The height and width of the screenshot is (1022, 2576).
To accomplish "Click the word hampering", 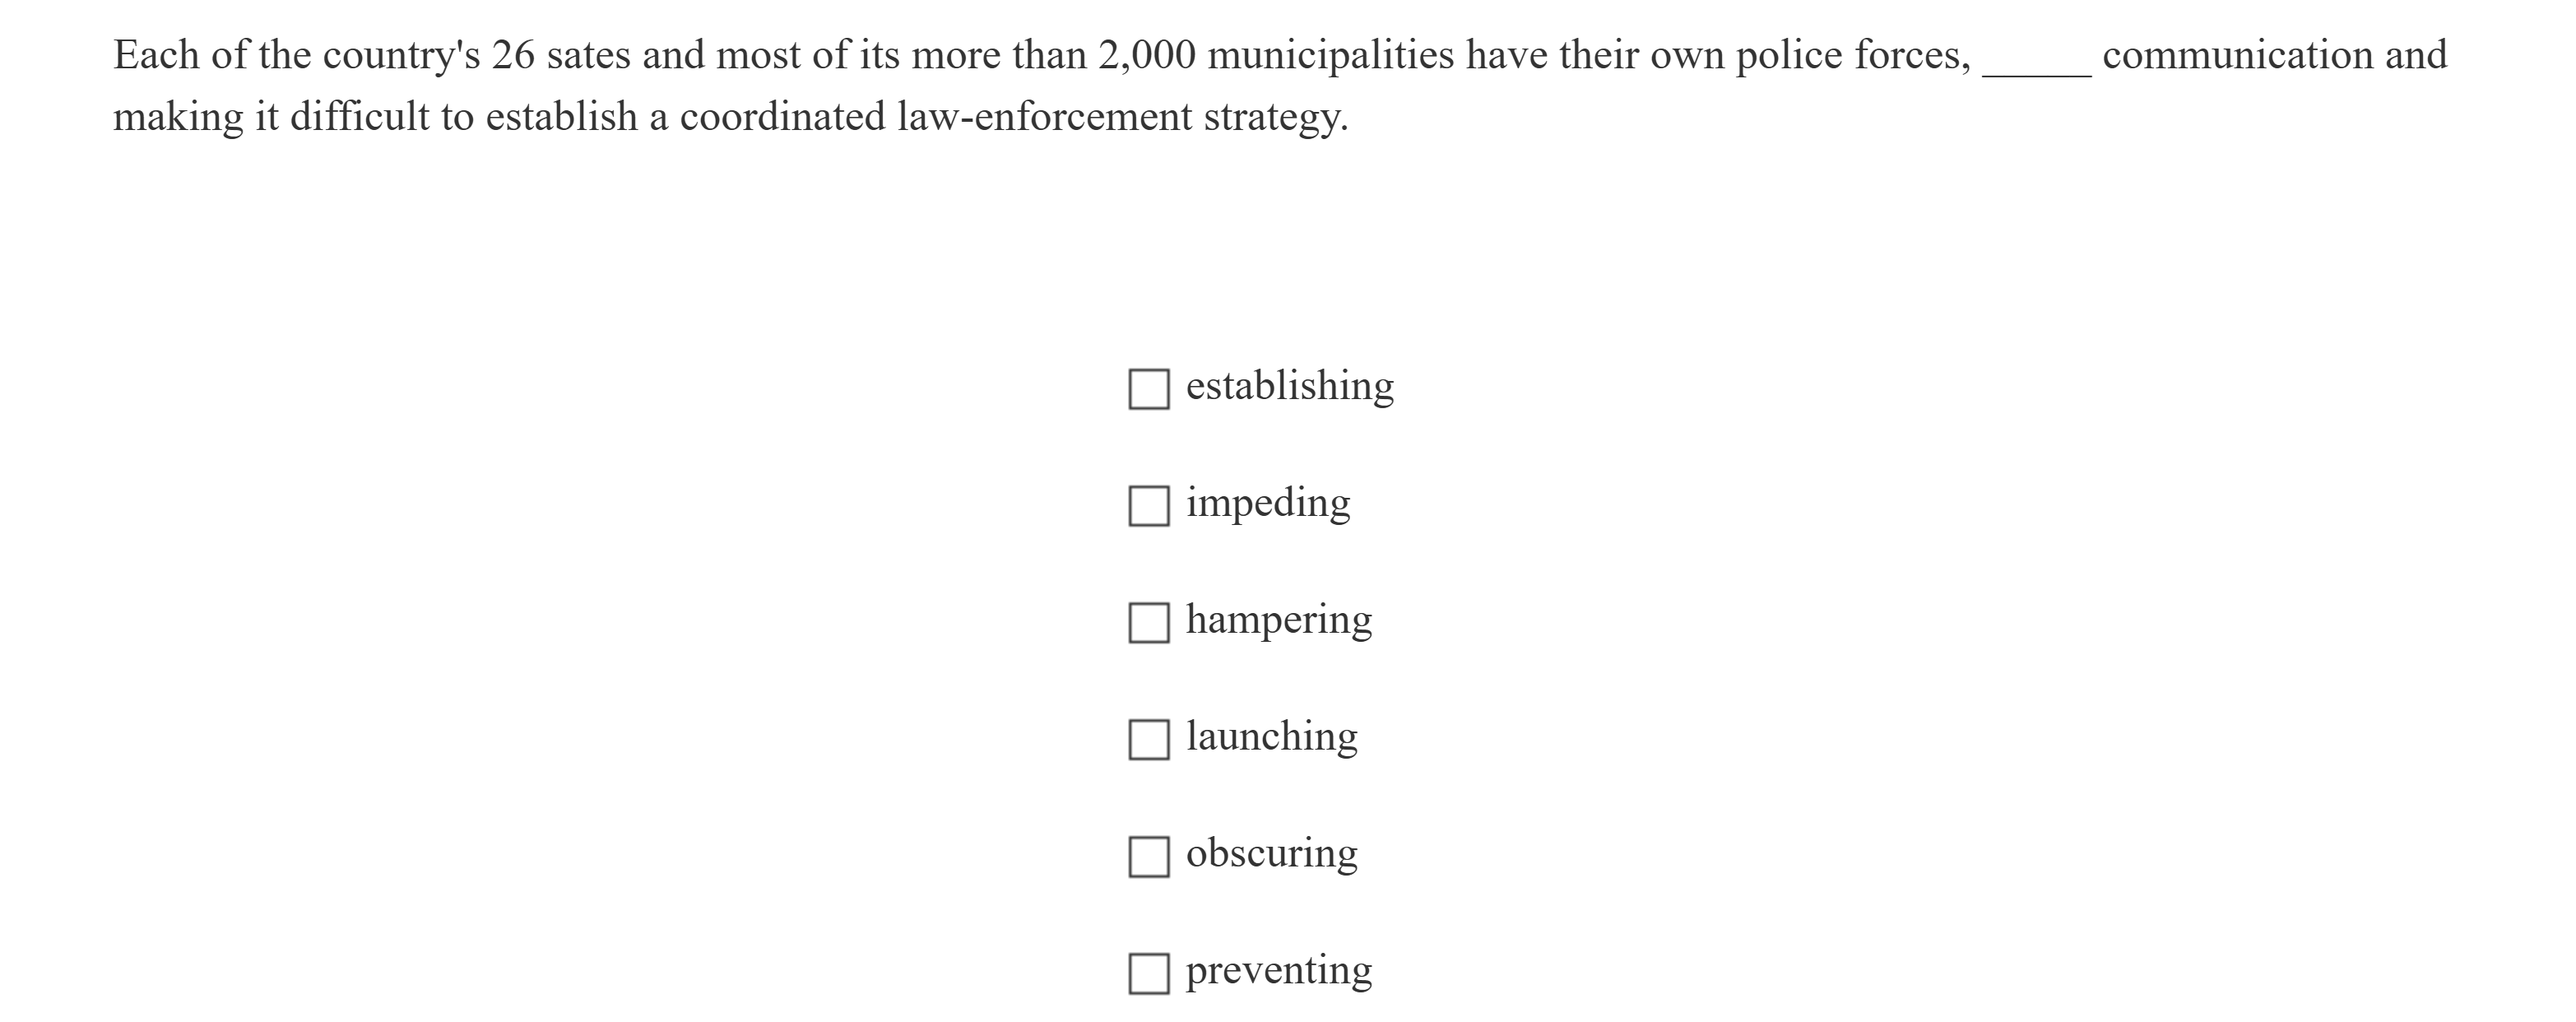I will [1279, 618].
